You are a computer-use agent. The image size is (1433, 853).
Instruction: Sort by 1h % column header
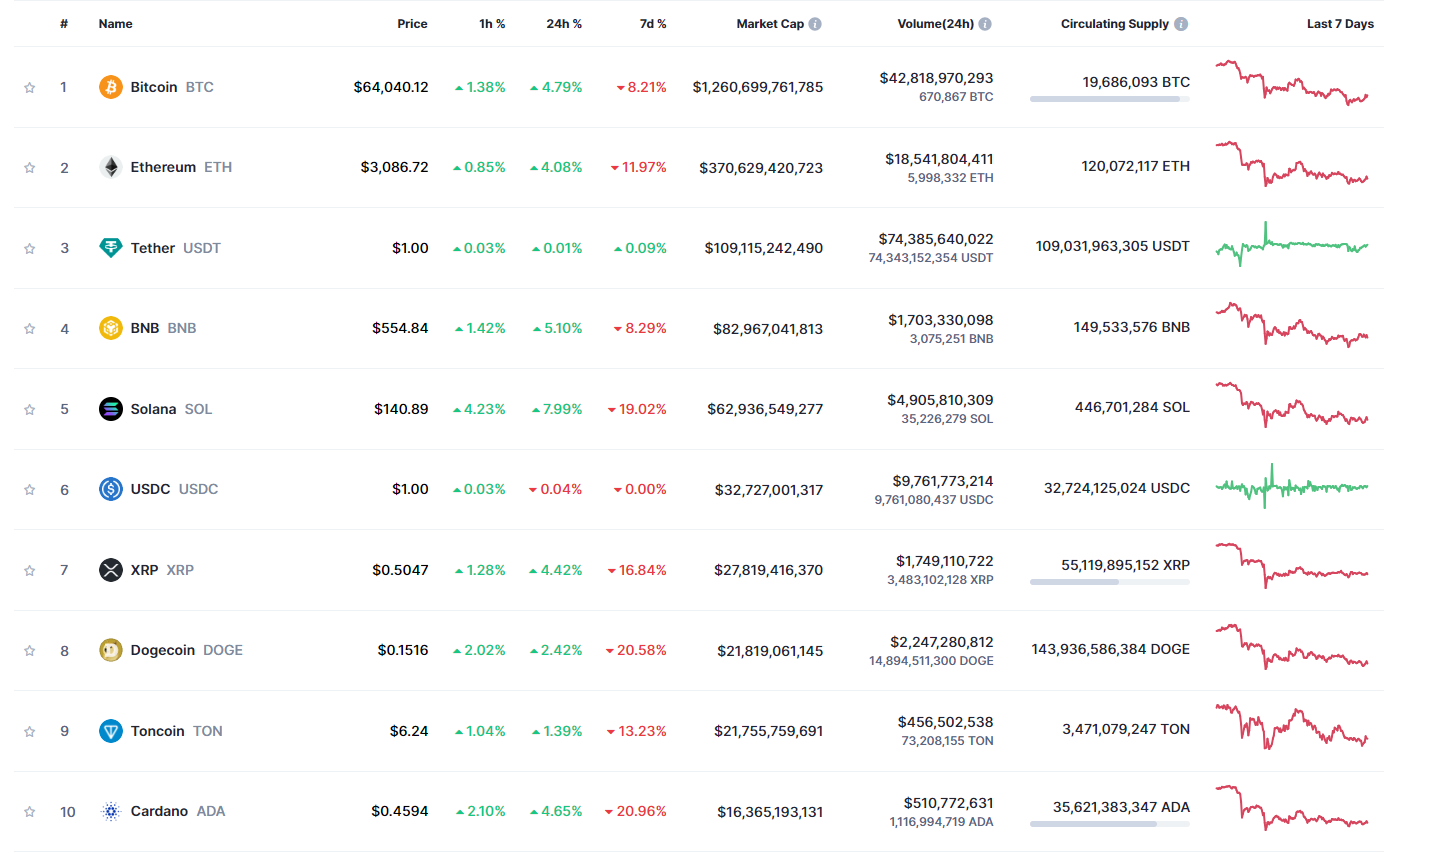tap(492, 24)
